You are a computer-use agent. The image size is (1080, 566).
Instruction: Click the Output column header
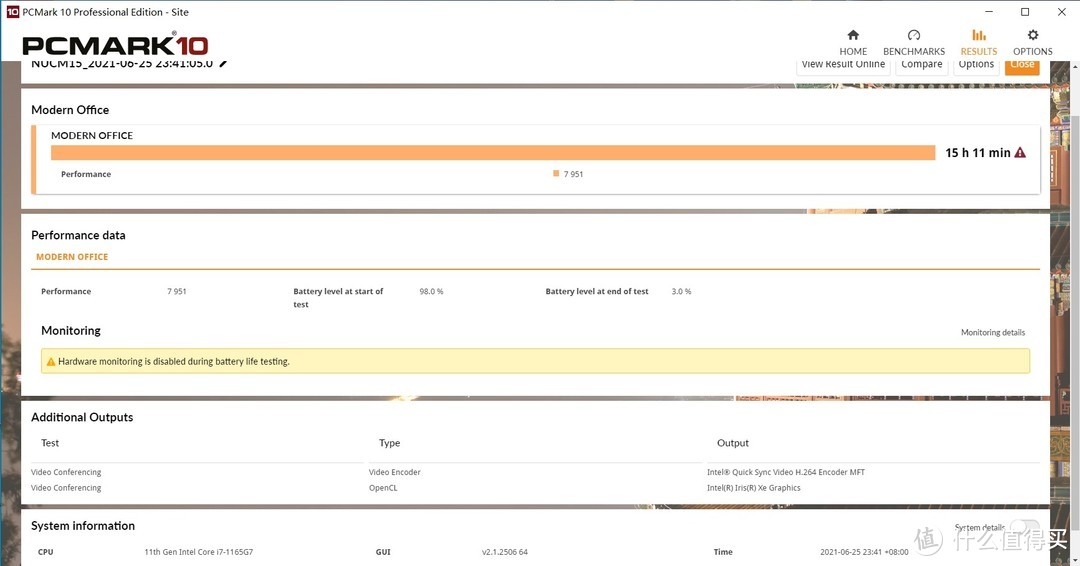coord(732,443)
